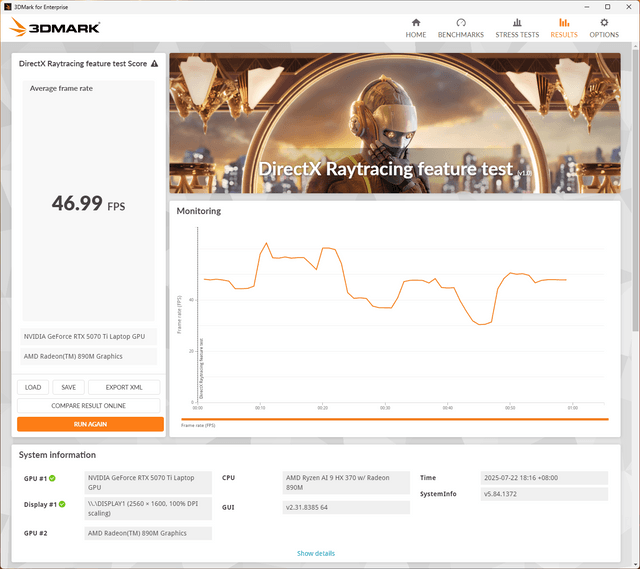Open the Benchmarks gauge icon
640x569 pixels.
click(461, 22)
